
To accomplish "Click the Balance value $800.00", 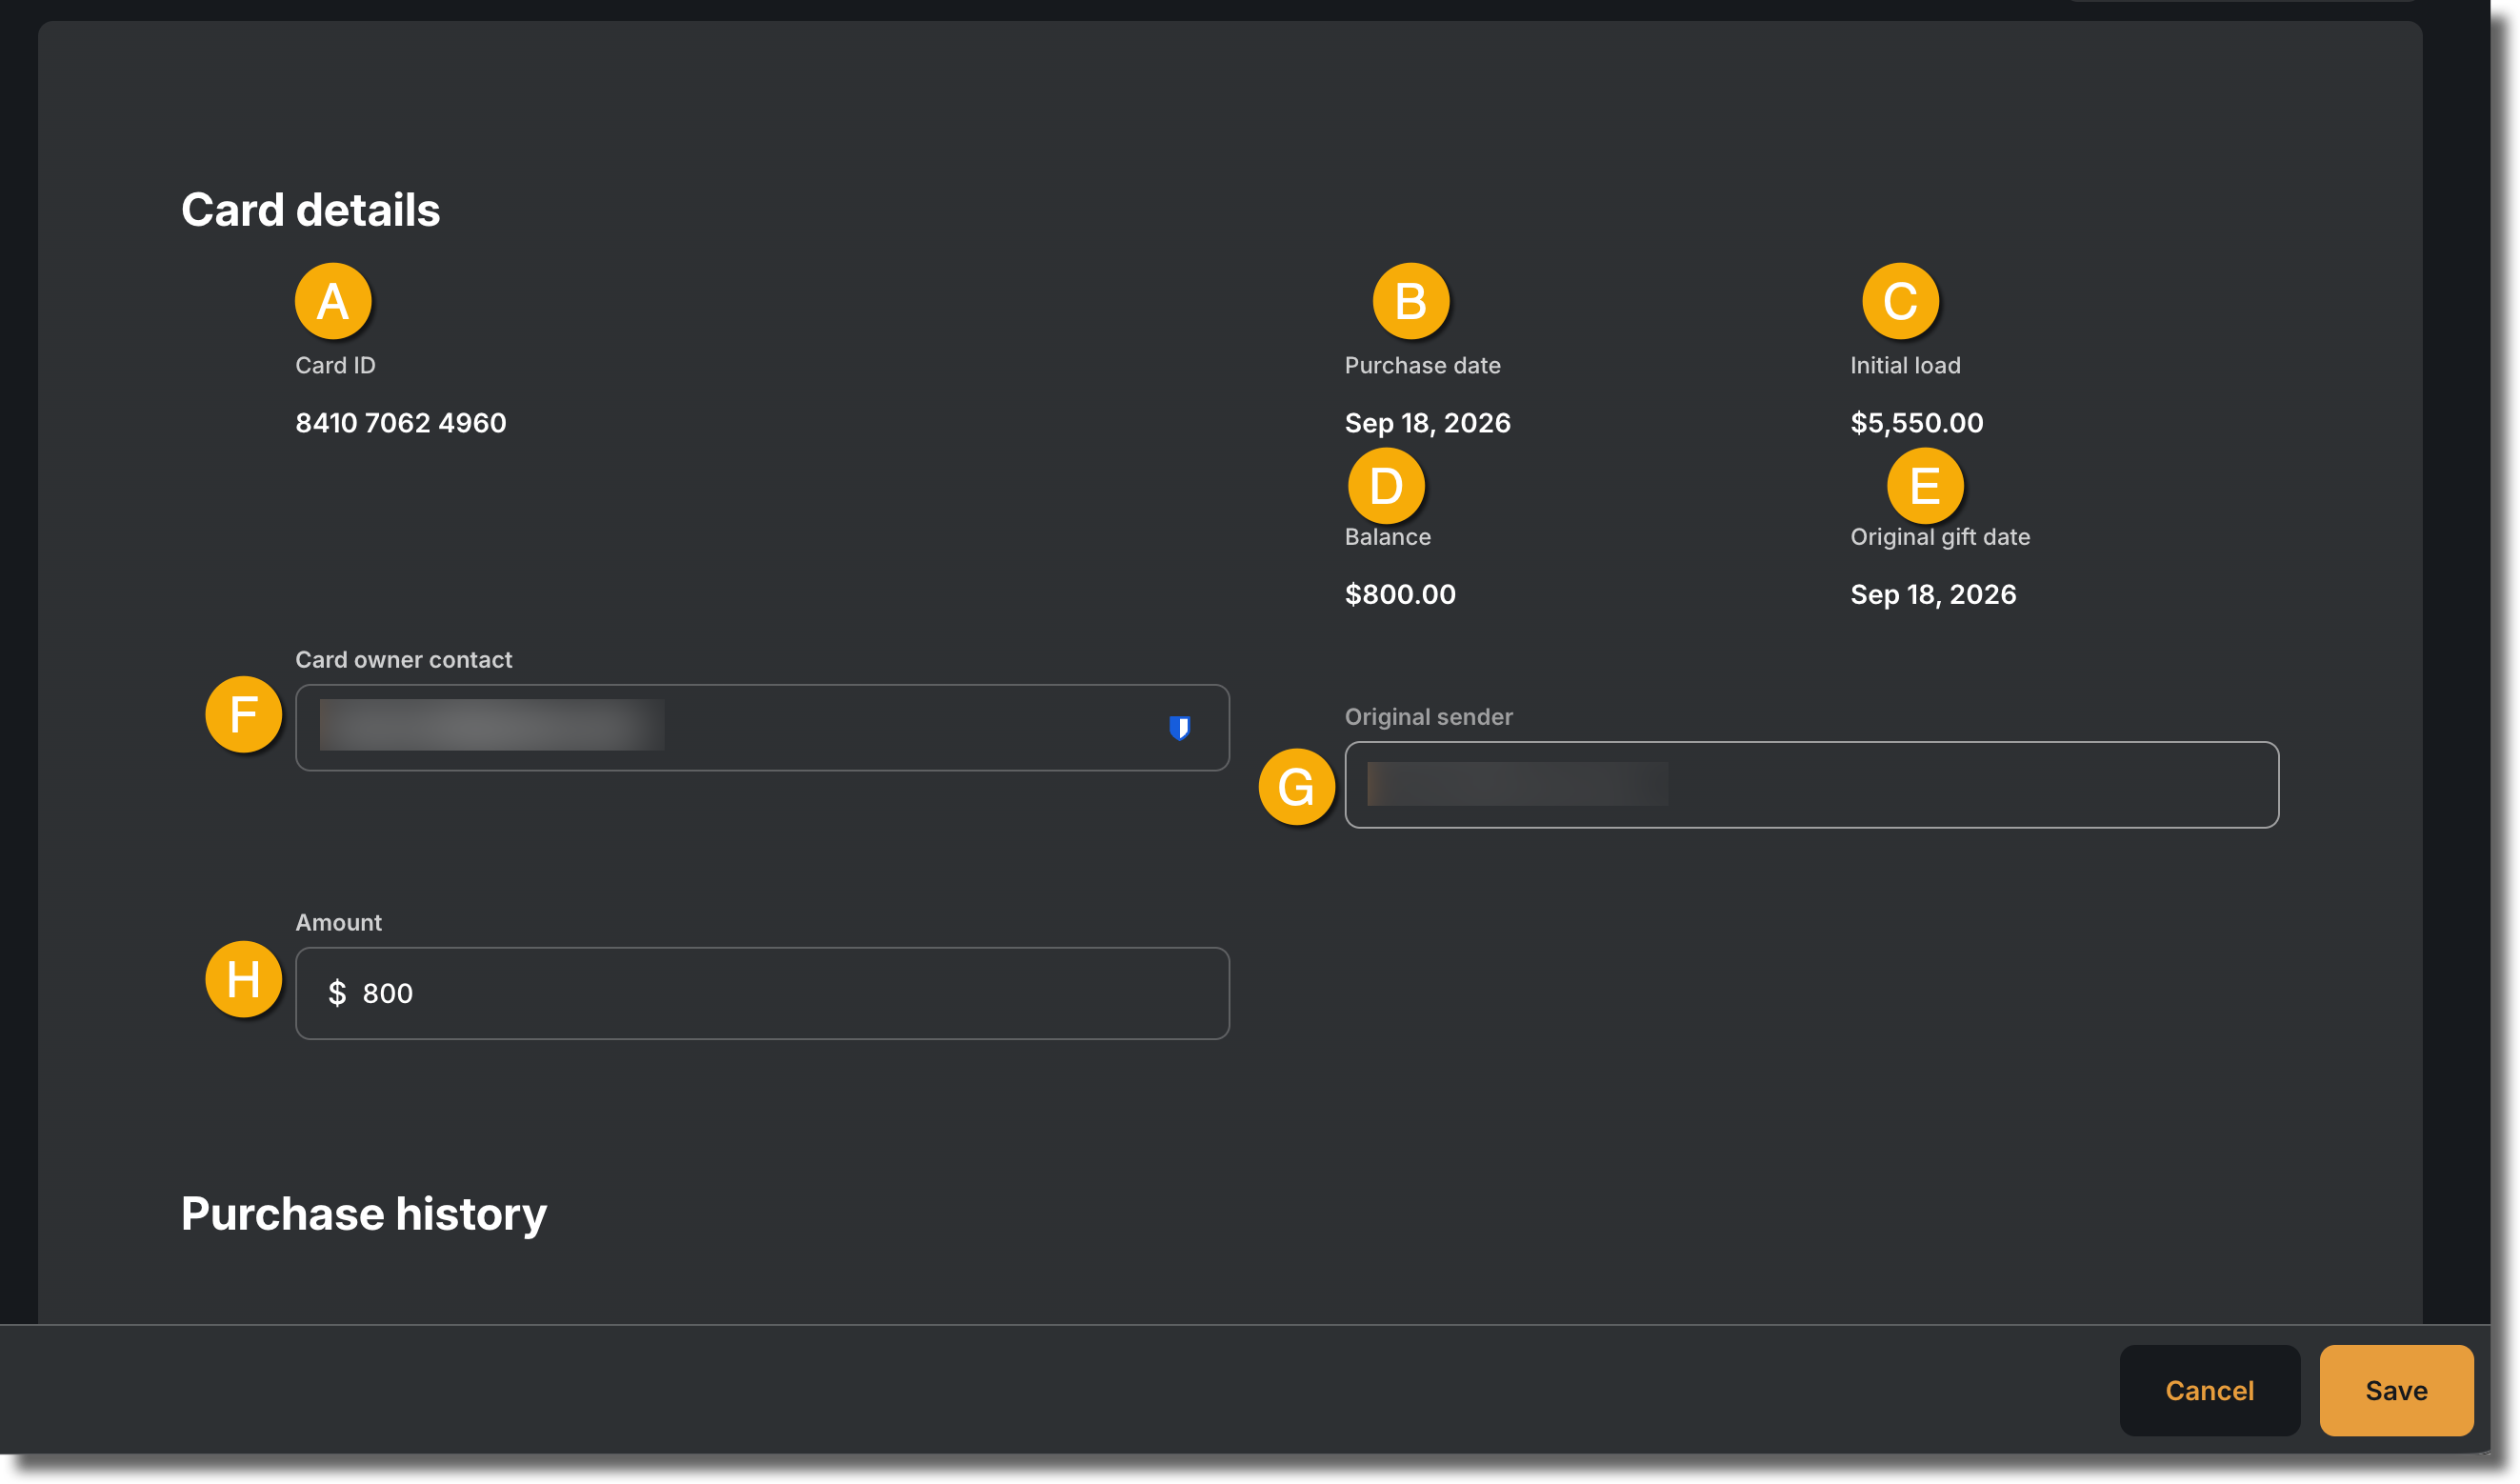I will (x=1400, y=594).
